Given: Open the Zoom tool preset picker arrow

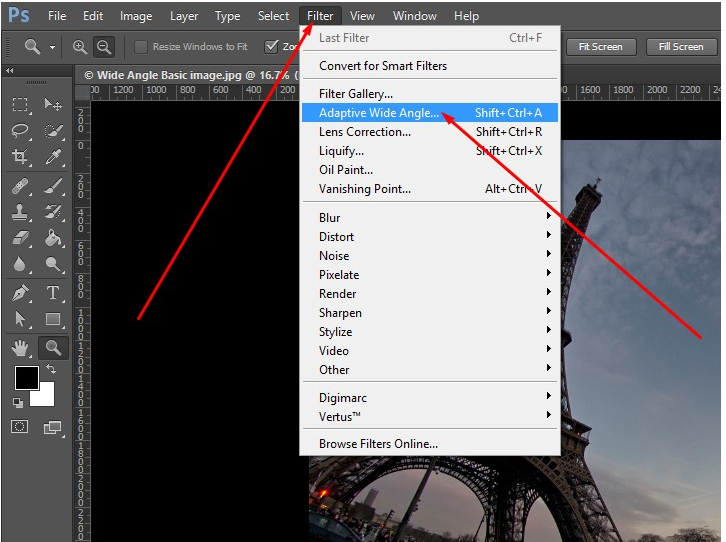Looking at the screenshot, I should tap(52, 47).
